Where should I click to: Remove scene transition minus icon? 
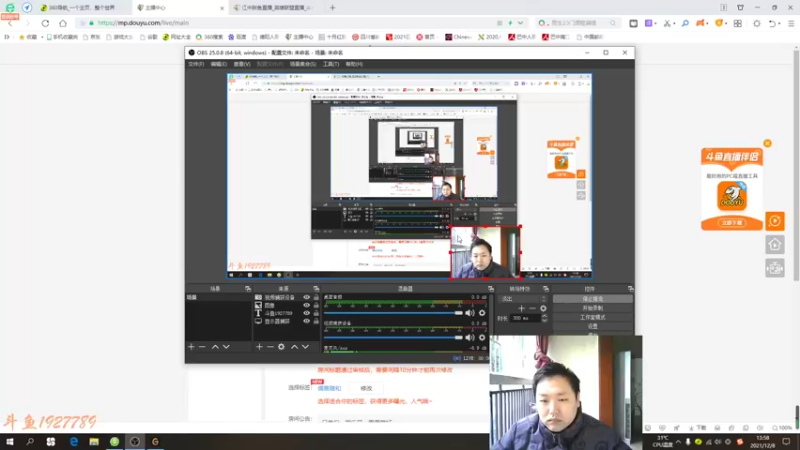pos(532,309)
